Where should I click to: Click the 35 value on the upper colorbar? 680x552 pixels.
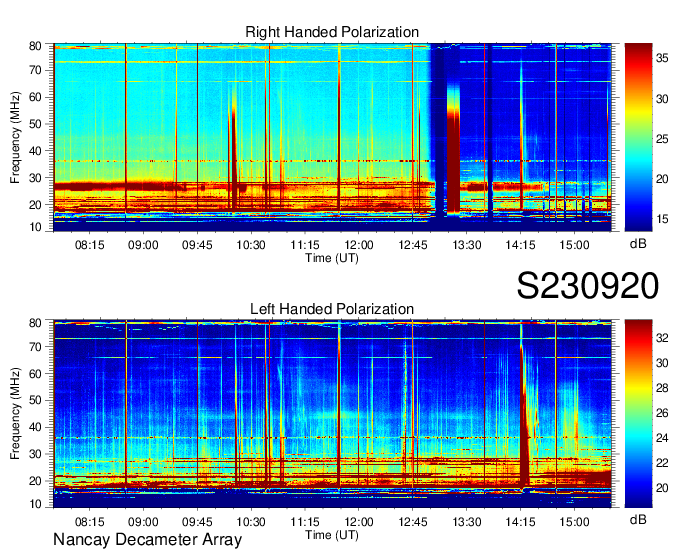pos(662,59)
